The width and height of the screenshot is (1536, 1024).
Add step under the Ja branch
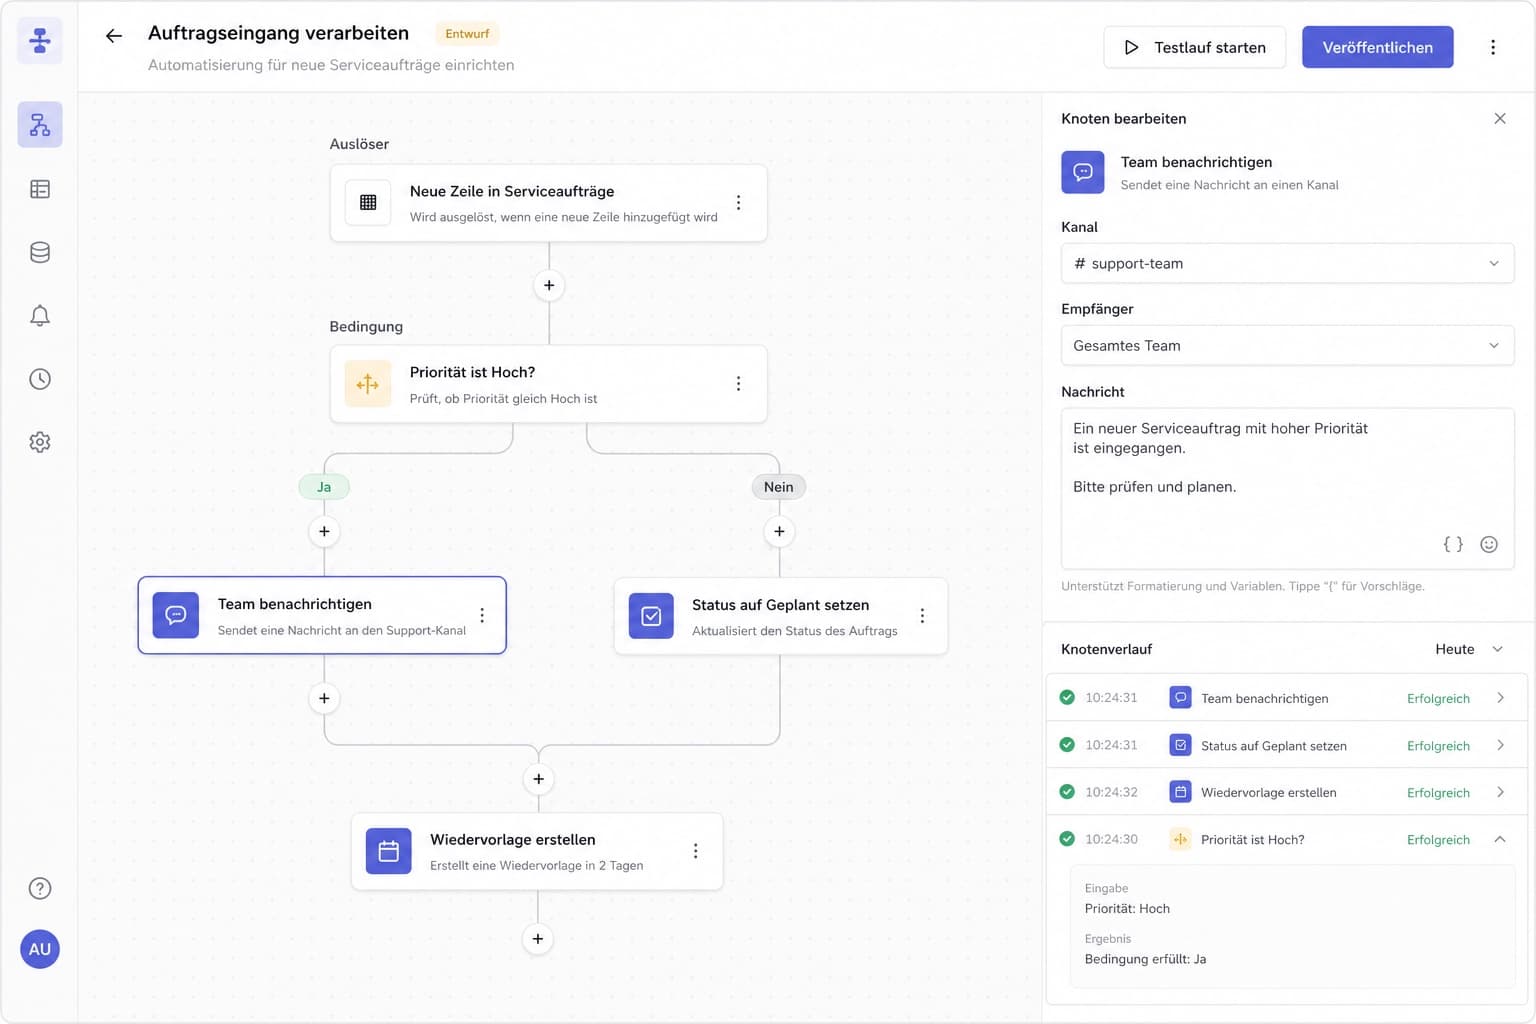(x=324, y=531)
